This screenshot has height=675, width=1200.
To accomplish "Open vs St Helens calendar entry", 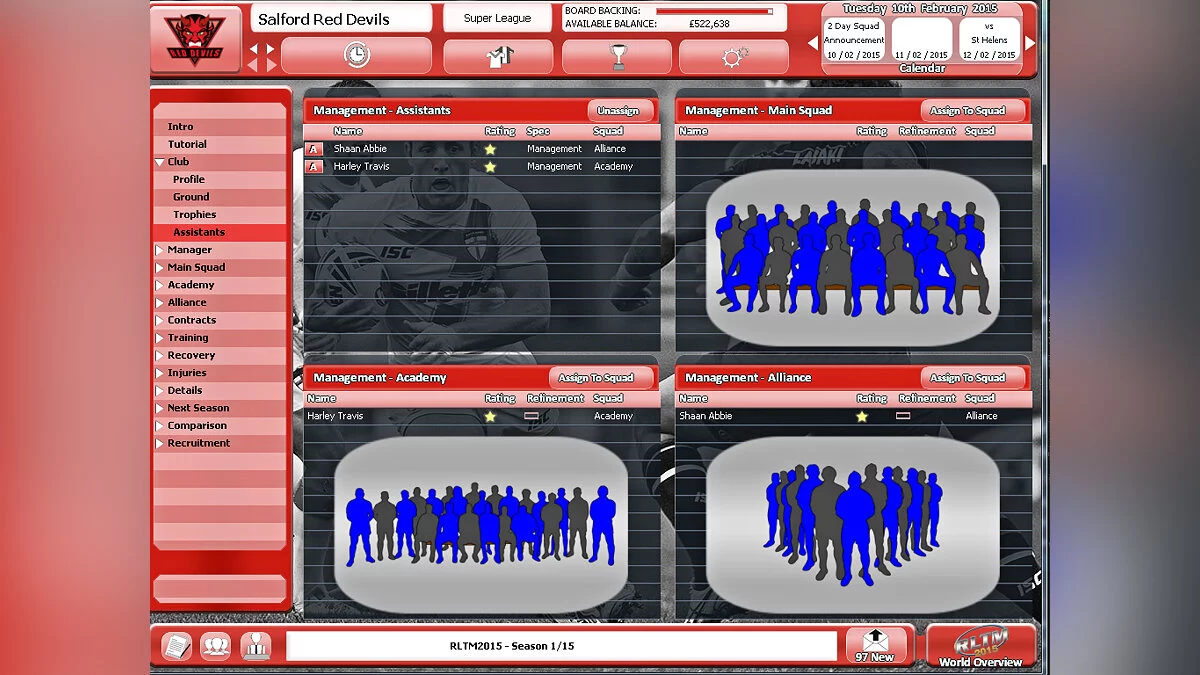I will [x=989, y=40].
